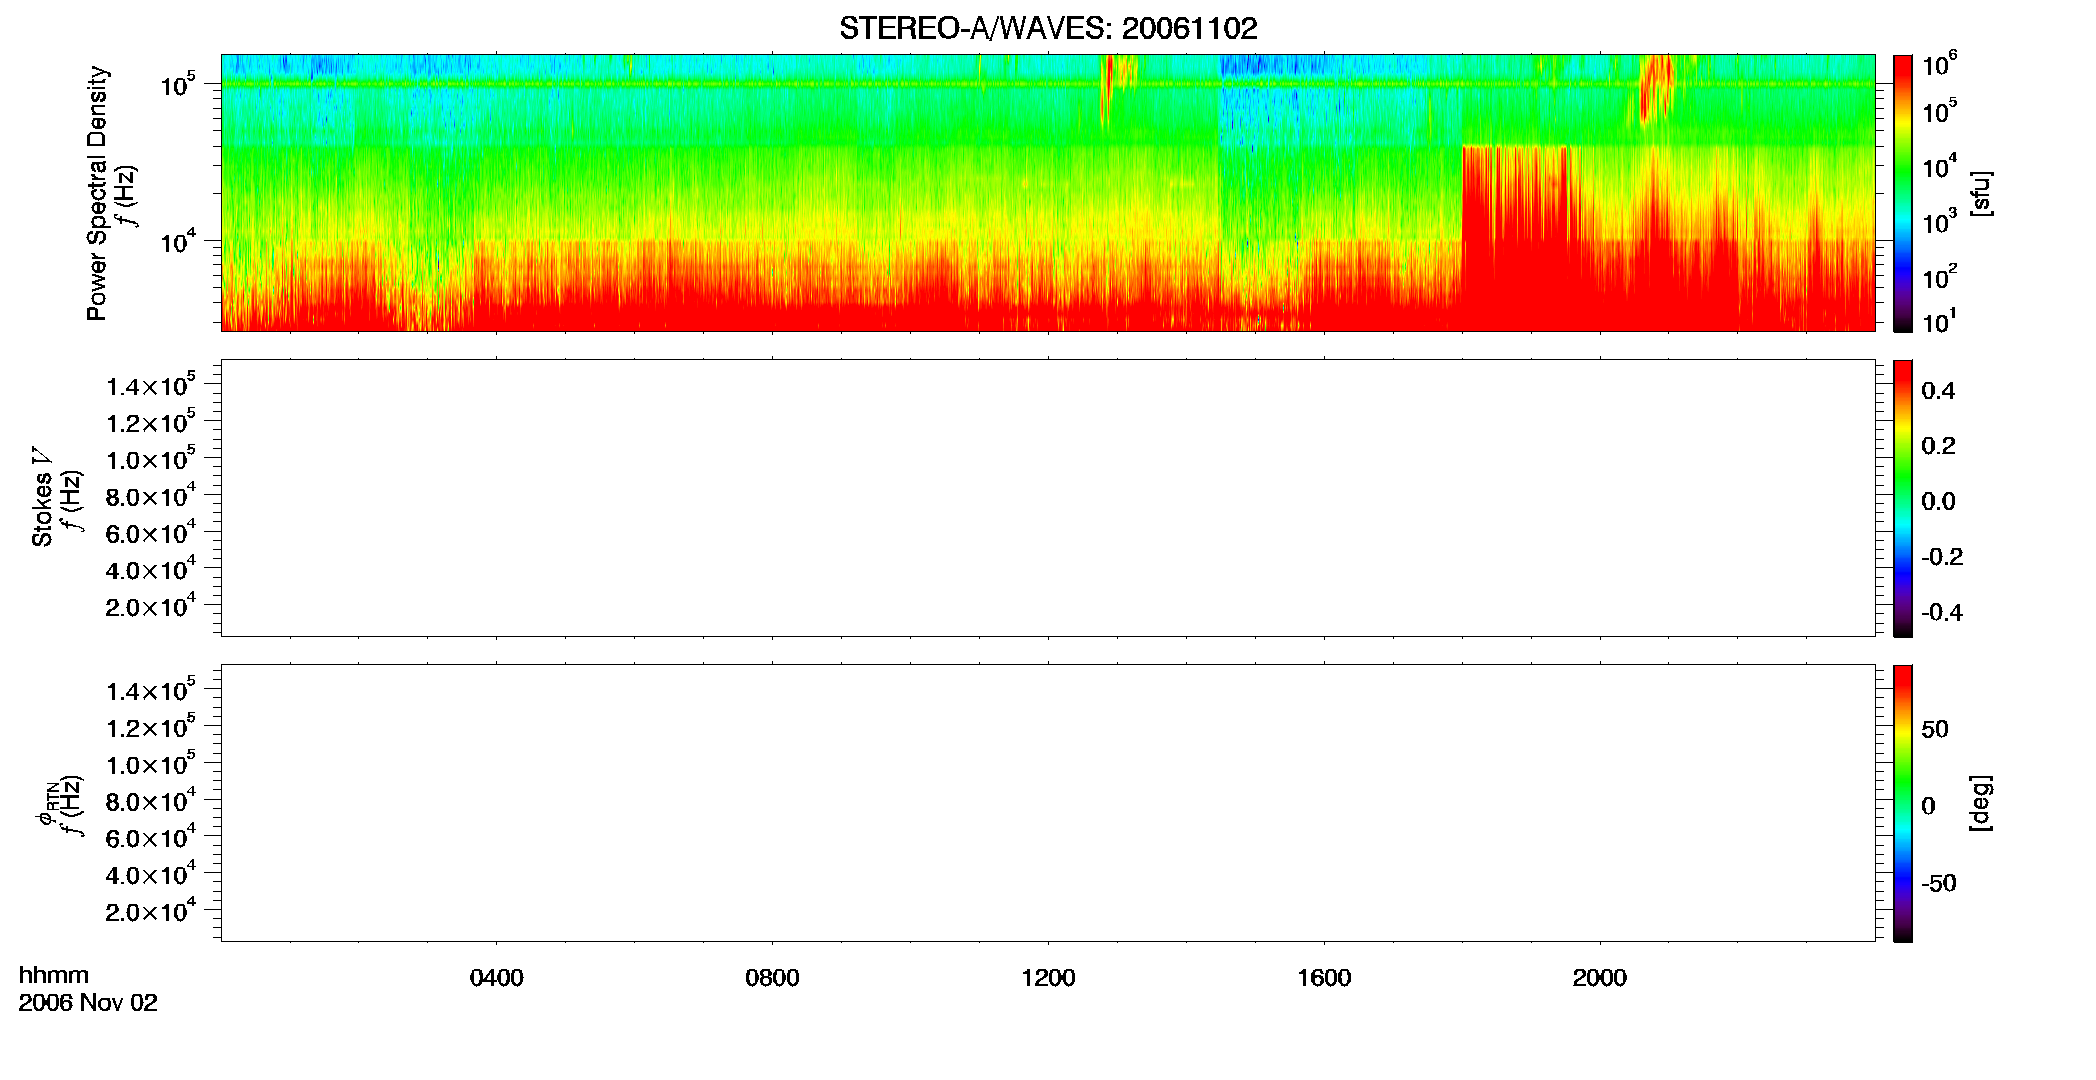2096x1080 pixels.
Task: Click the Power Spectral Density axis label
Action: click(x=97, y=193)
